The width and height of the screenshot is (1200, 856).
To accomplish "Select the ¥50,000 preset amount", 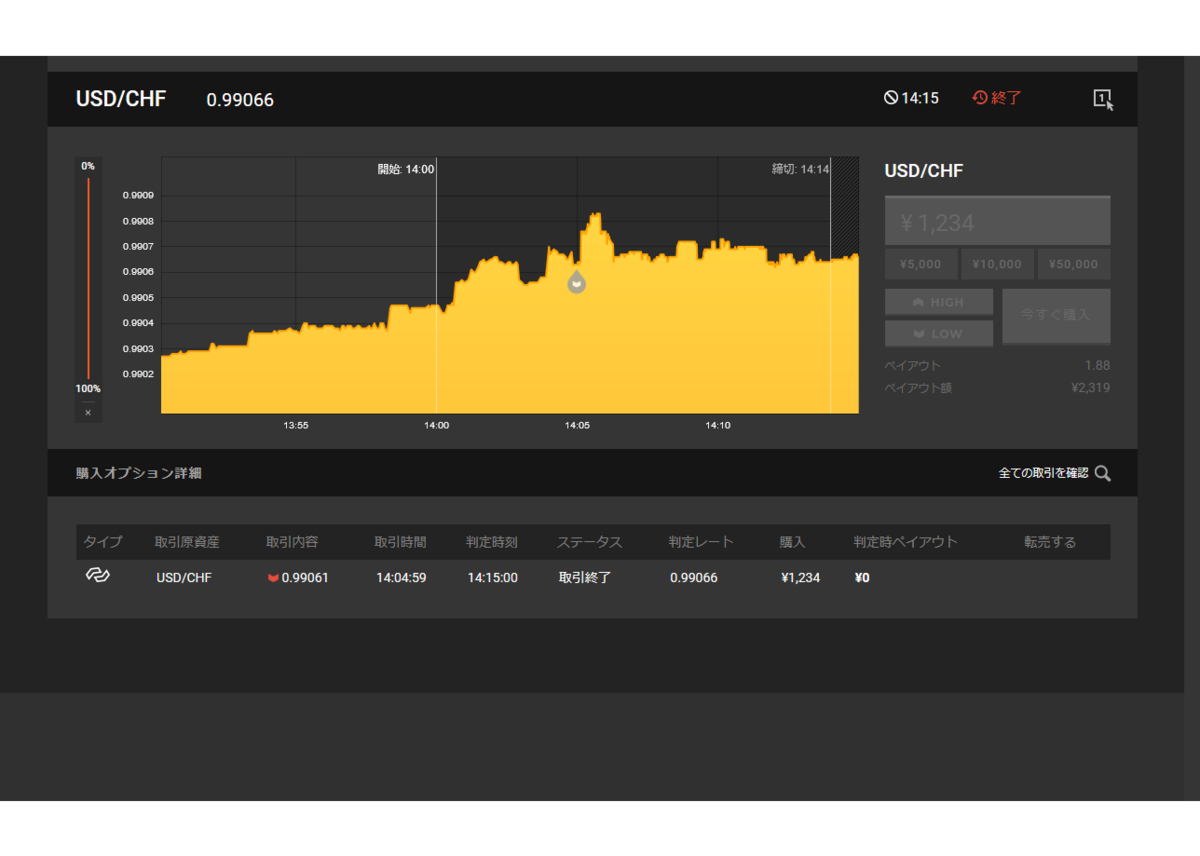I will tap(1074, 264).
